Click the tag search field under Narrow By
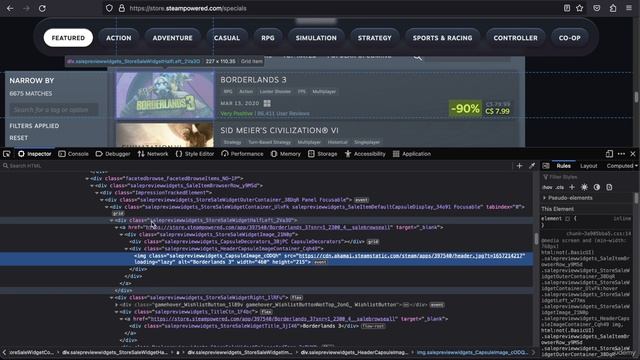Viewport: 640px width, 360px height. tap(53, 110)
